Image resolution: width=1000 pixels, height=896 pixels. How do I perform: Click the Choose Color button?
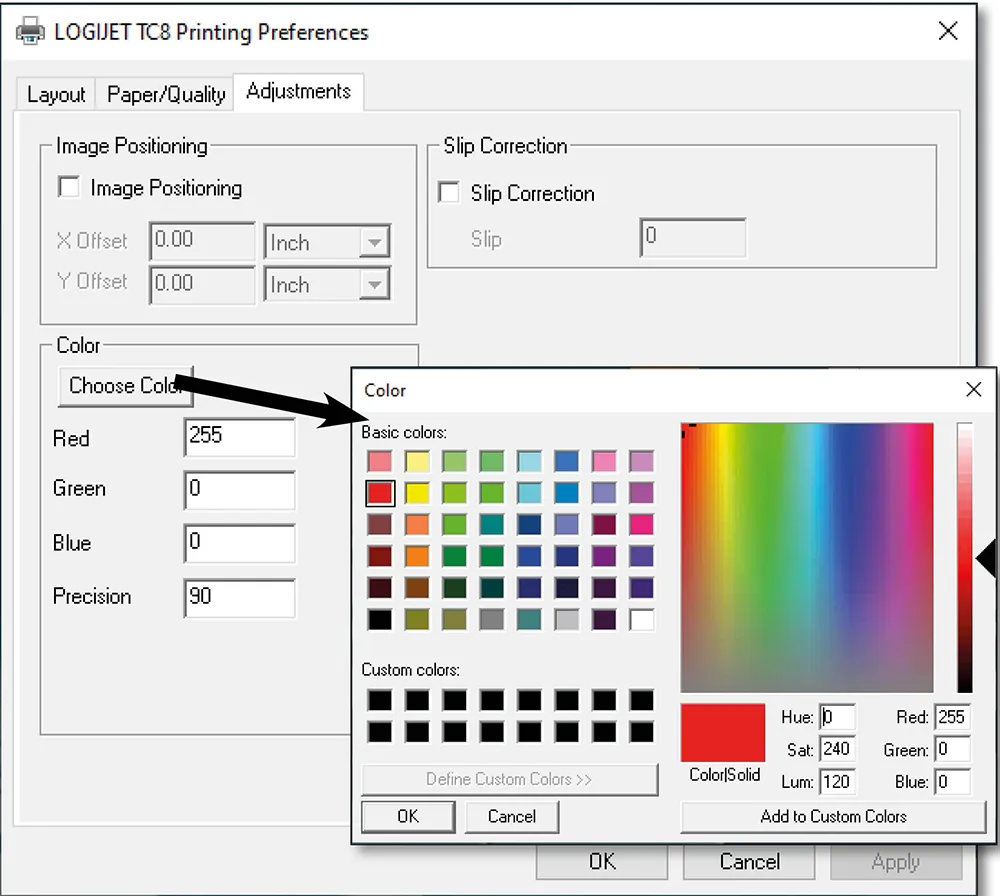tap(126, 386)
